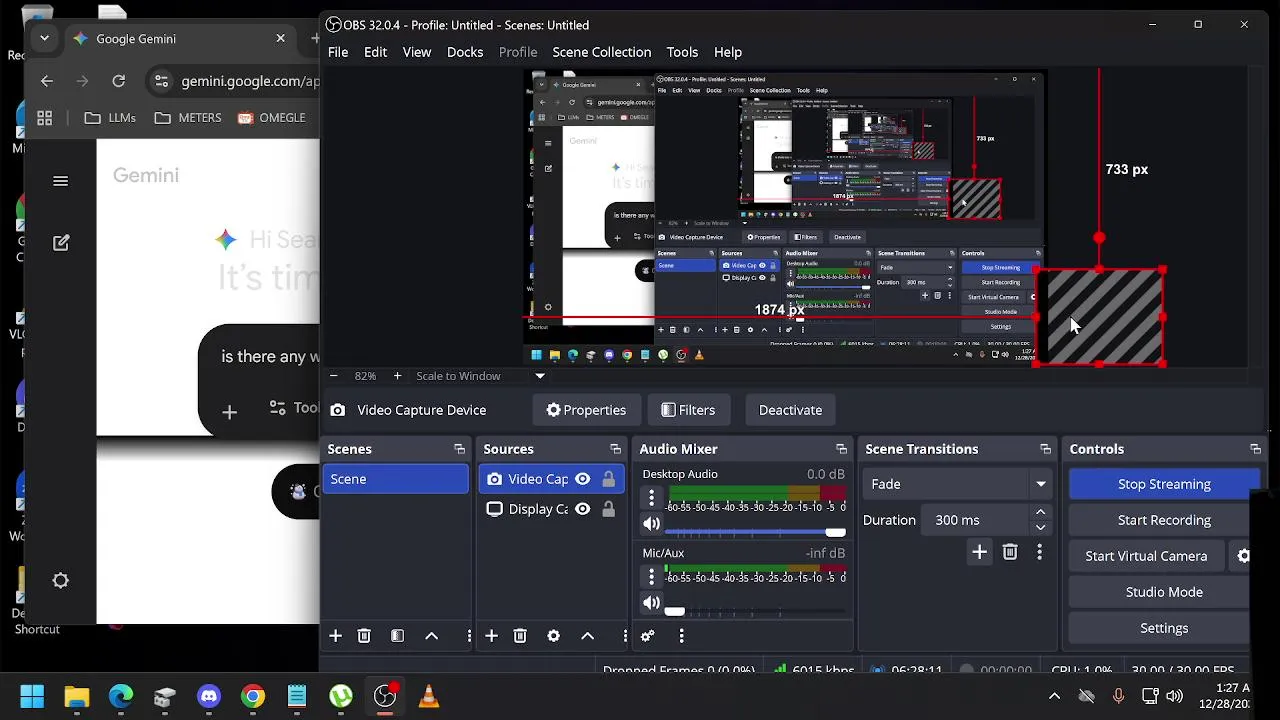Open the Edit menu
1280x720 pixels.
(375, 52)
